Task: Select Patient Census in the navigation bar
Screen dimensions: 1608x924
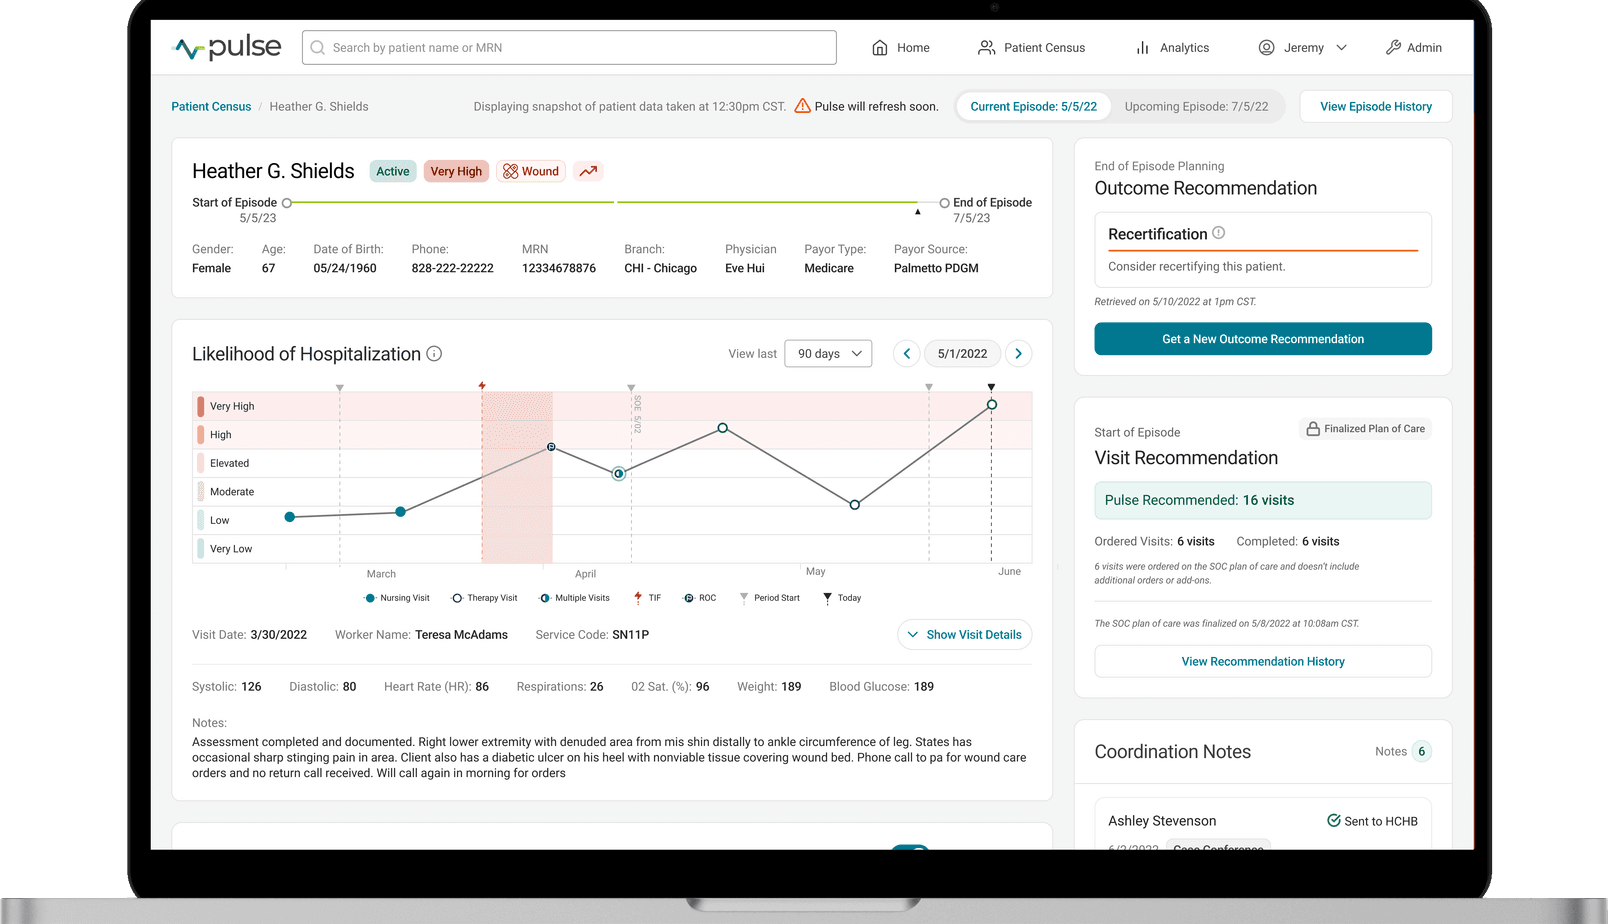Action: click(1032, 47)
